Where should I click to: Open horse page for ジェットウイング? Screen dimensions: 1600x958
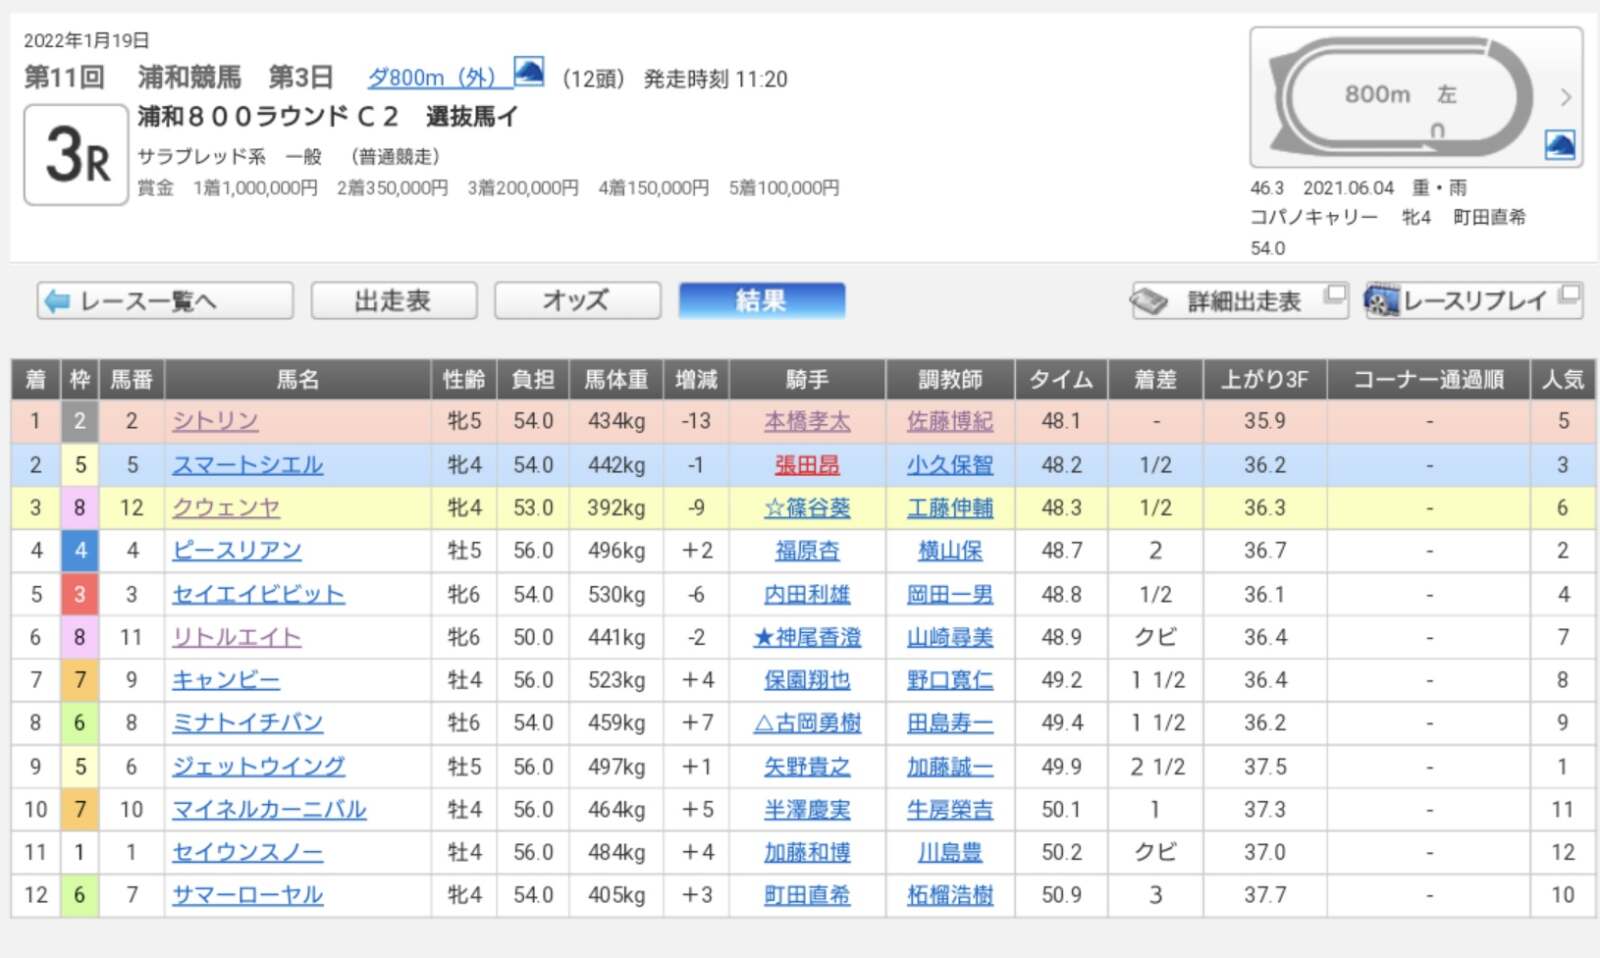tap(258, 767)
